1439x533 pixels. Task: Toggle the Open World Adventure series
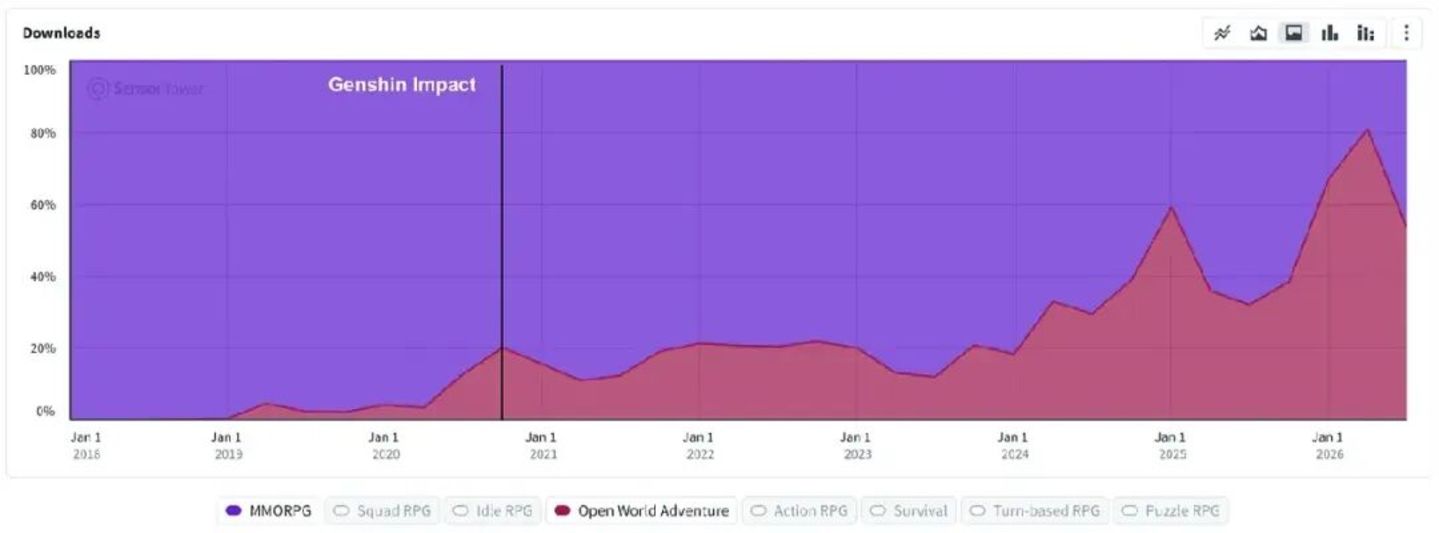642,511
